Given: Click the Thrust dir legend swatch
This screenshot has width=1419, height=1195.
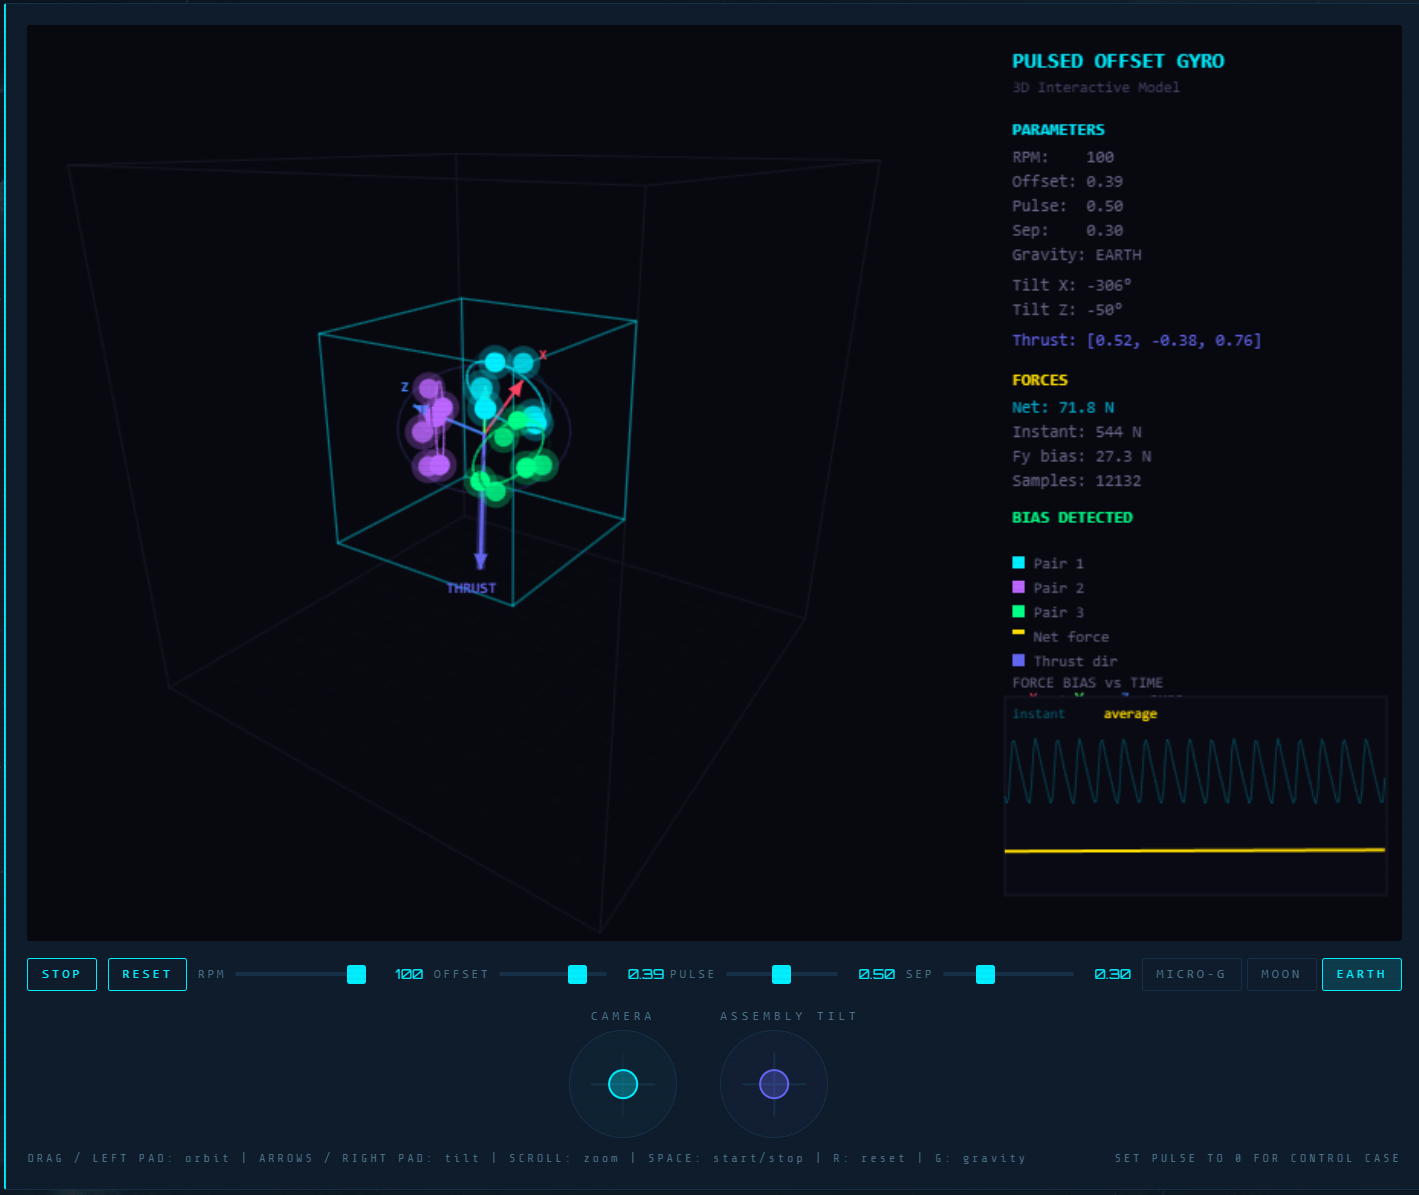Looking at the screenshot, I should (1018, 660).
